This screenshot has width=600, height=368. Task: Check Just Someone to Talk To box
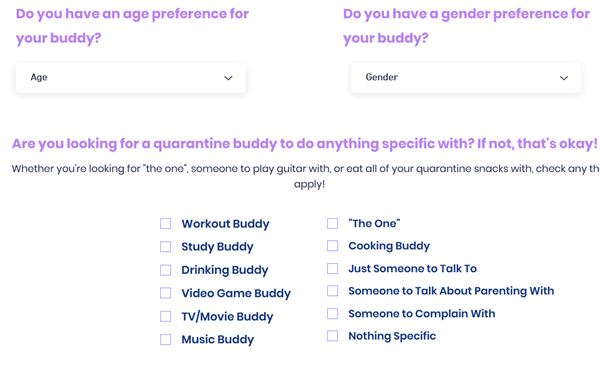pos(333,269)
